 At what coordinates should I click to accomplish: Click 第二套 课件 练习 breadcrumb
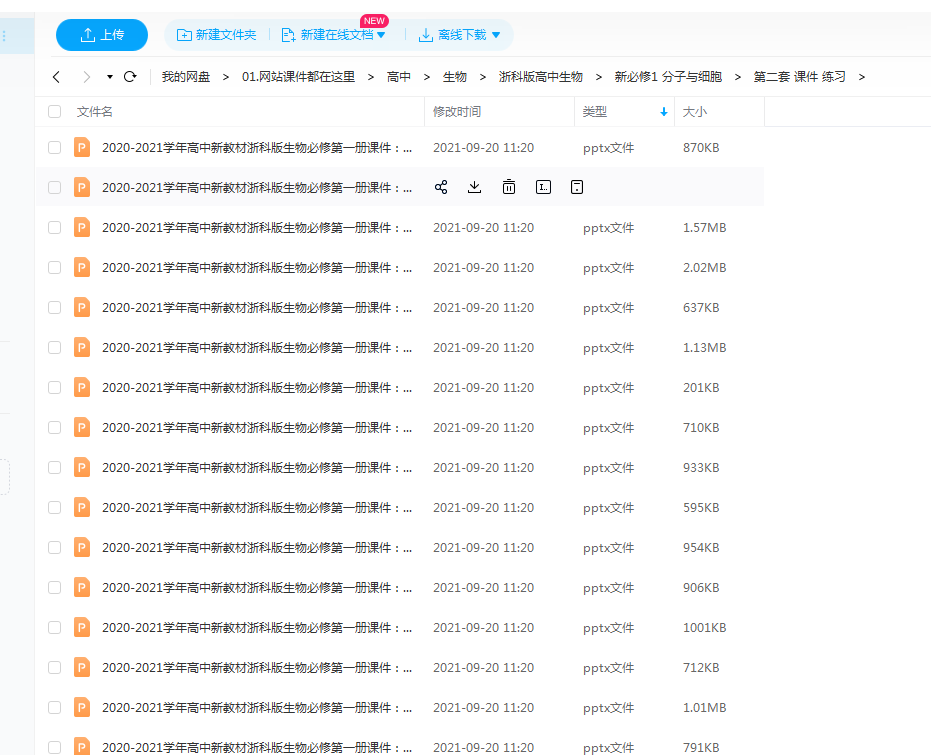coord(799,77)
